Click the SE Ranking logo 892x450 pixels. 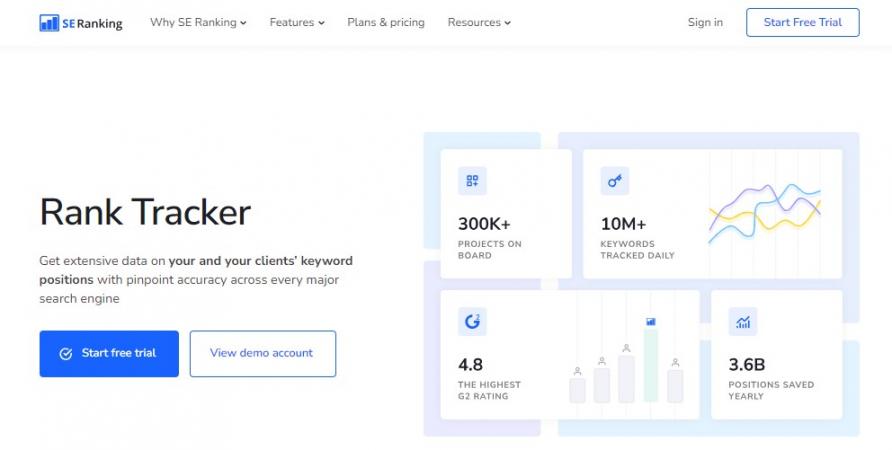coord(81,23)
